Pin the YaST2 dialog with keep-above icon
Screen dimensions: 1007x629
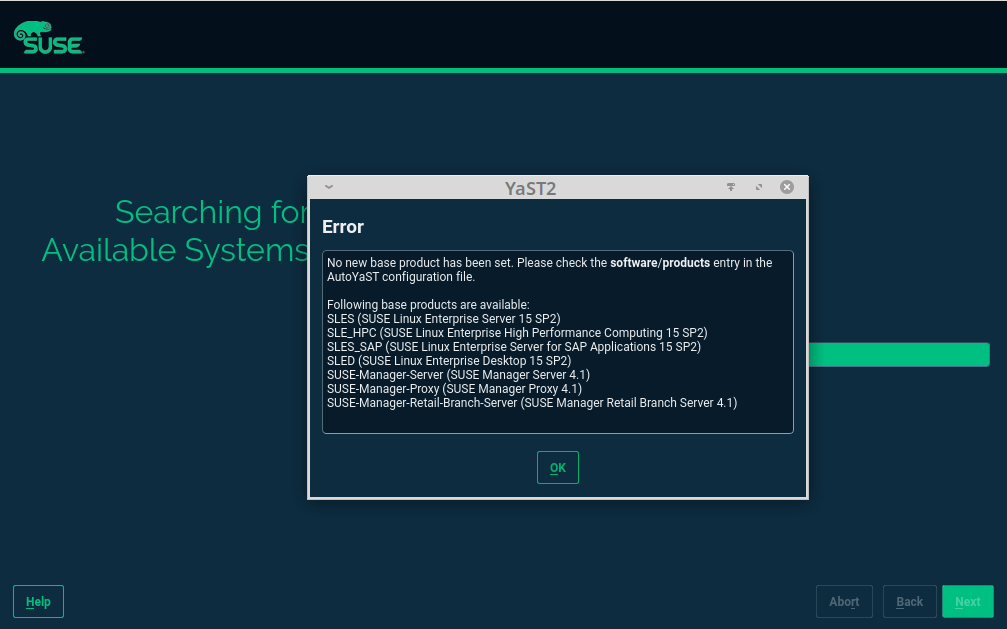tap(731, 187)
